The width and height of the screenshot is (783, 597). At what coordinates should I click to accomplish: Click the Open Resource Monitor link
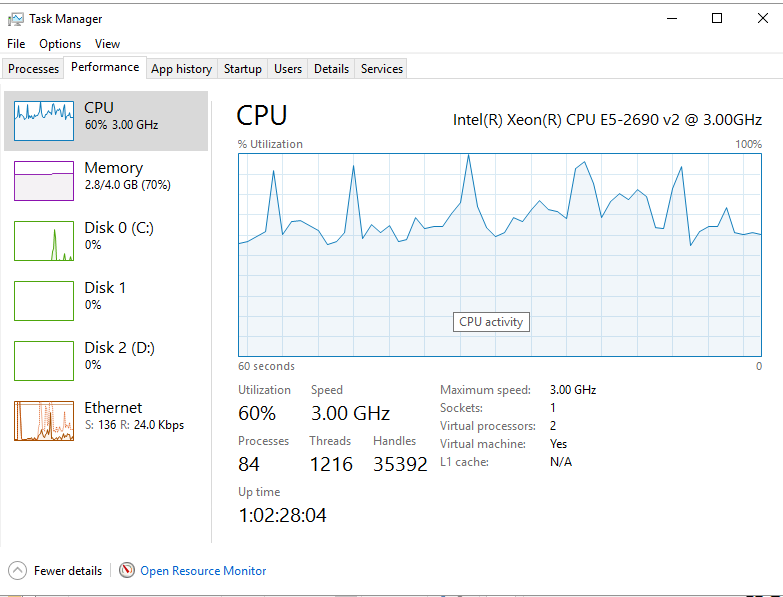coord(203,571)
